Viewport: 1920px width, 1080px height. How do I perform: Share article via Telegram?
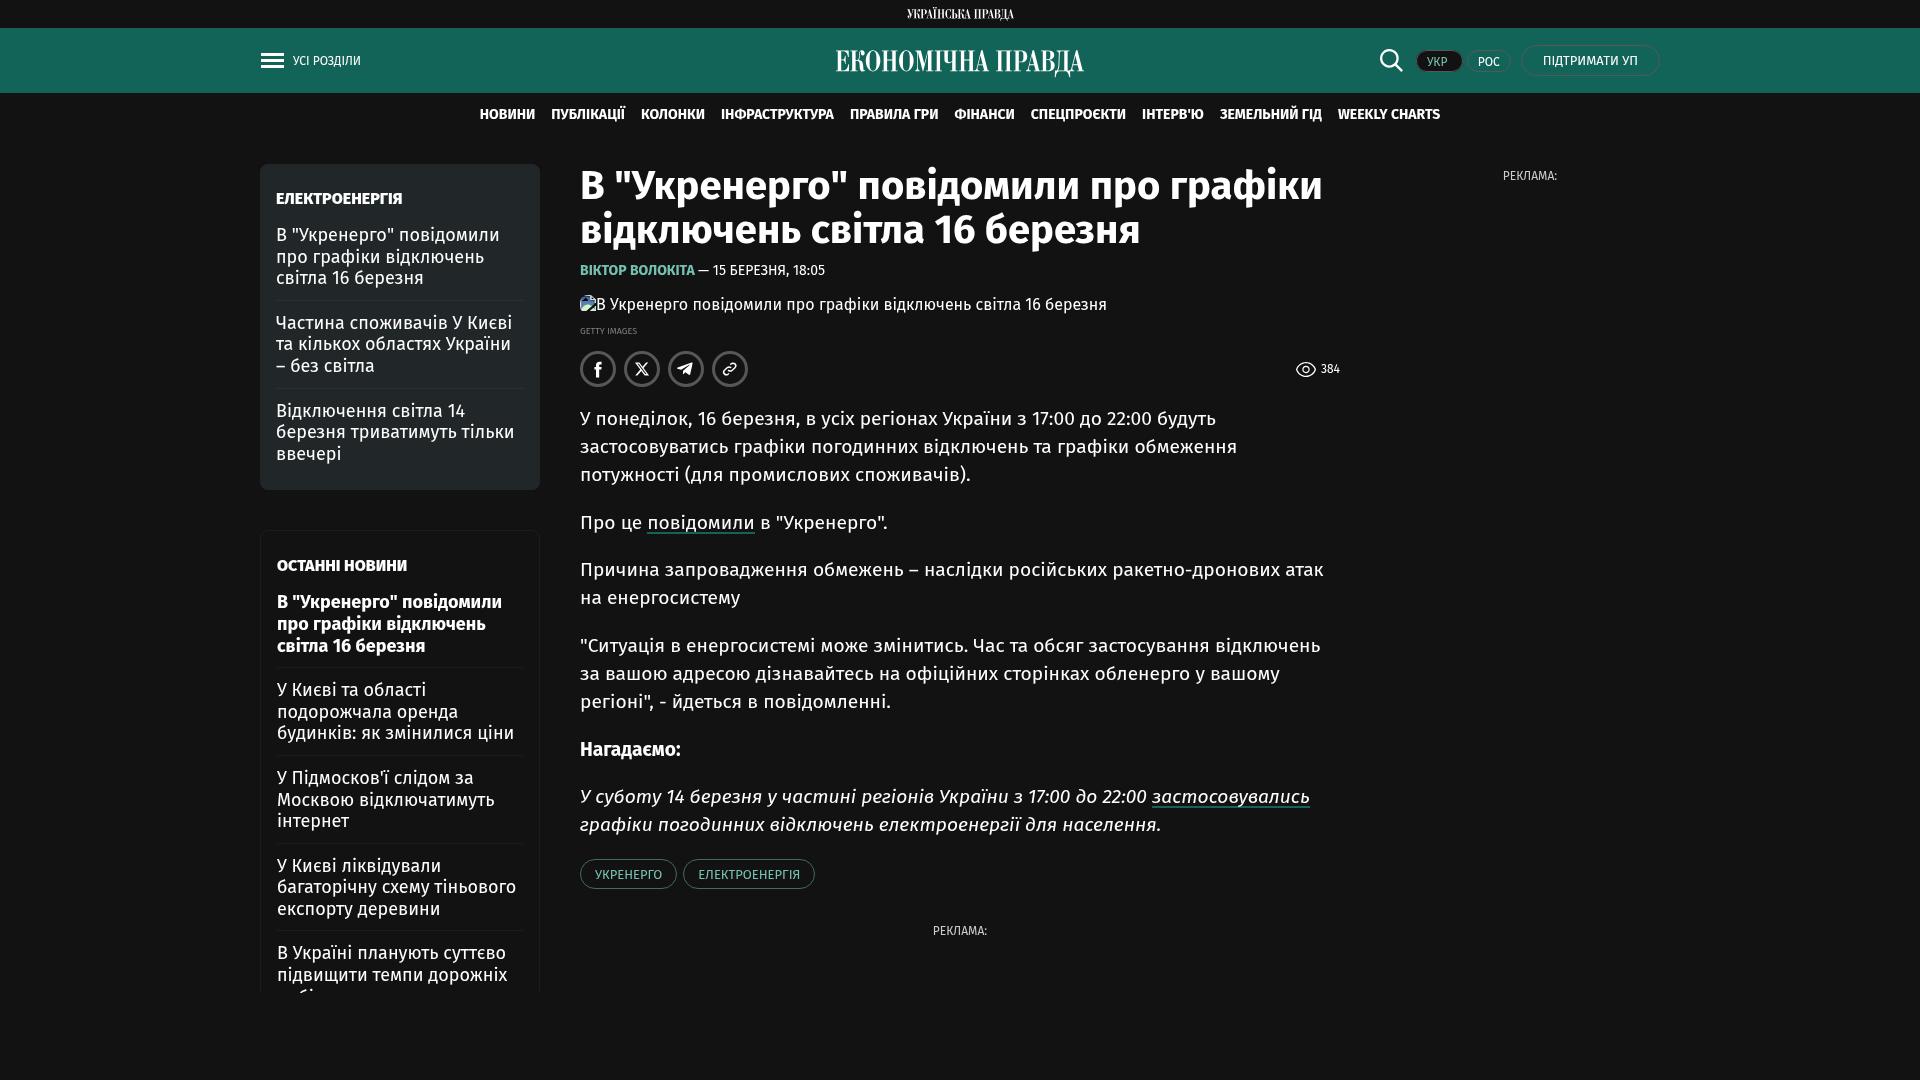[686, 369]
